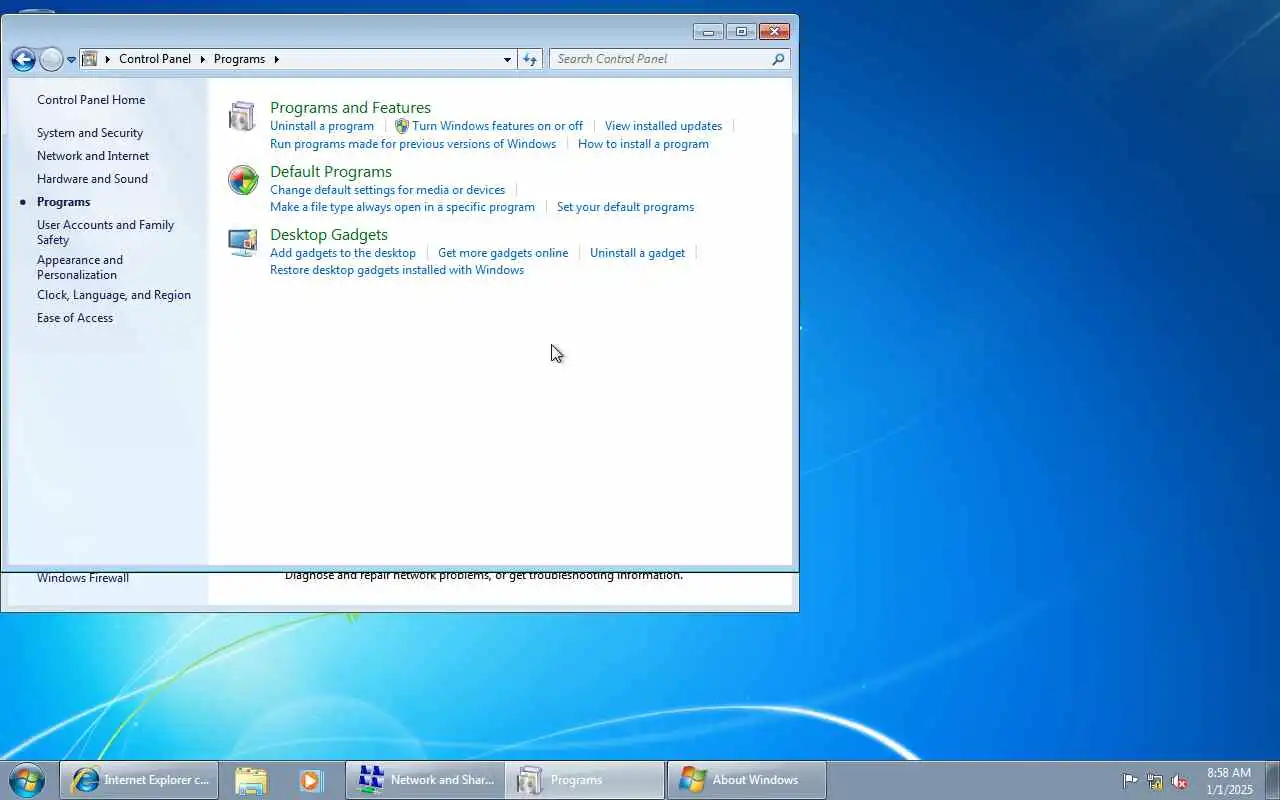
Task: Click Windows Firewall in the background window
Action: coord(83,578)
